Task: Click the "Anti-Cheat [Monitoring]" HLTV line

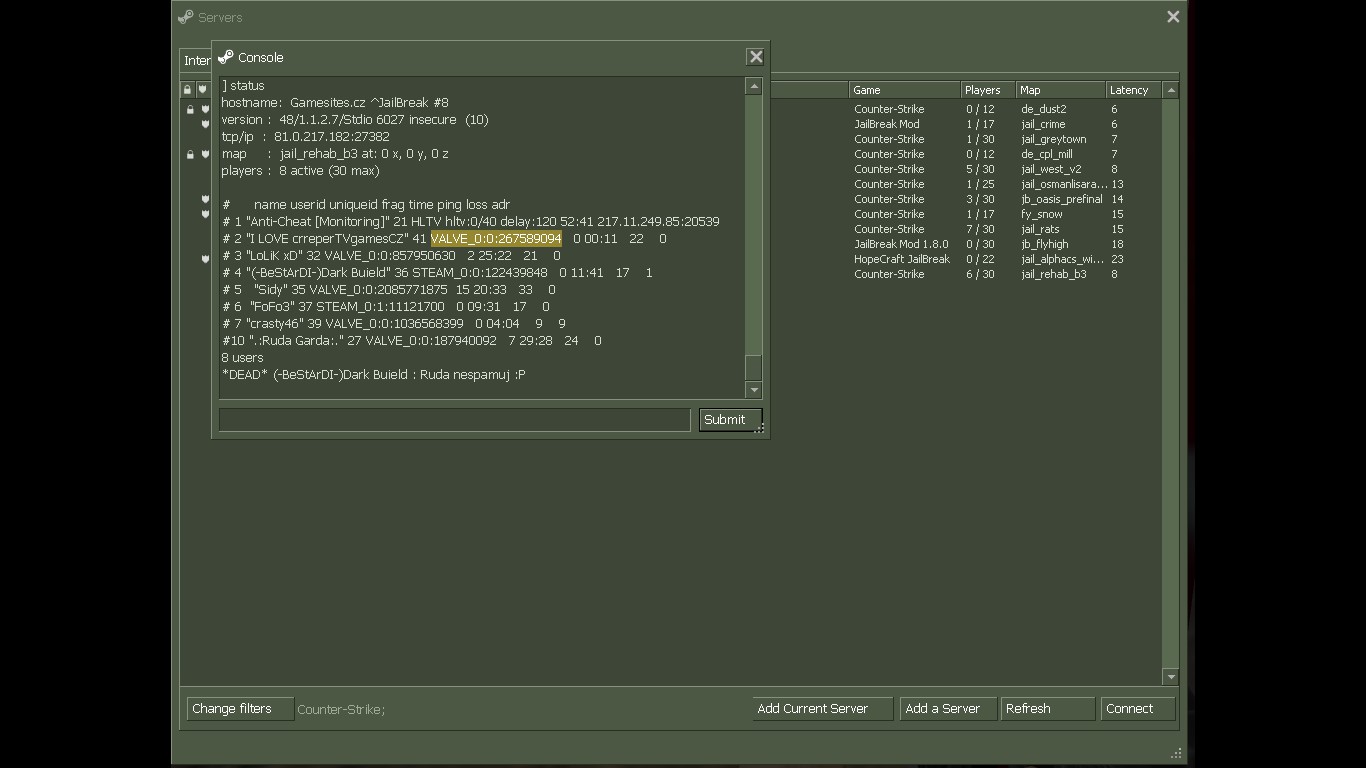Action: pos(471,222)
